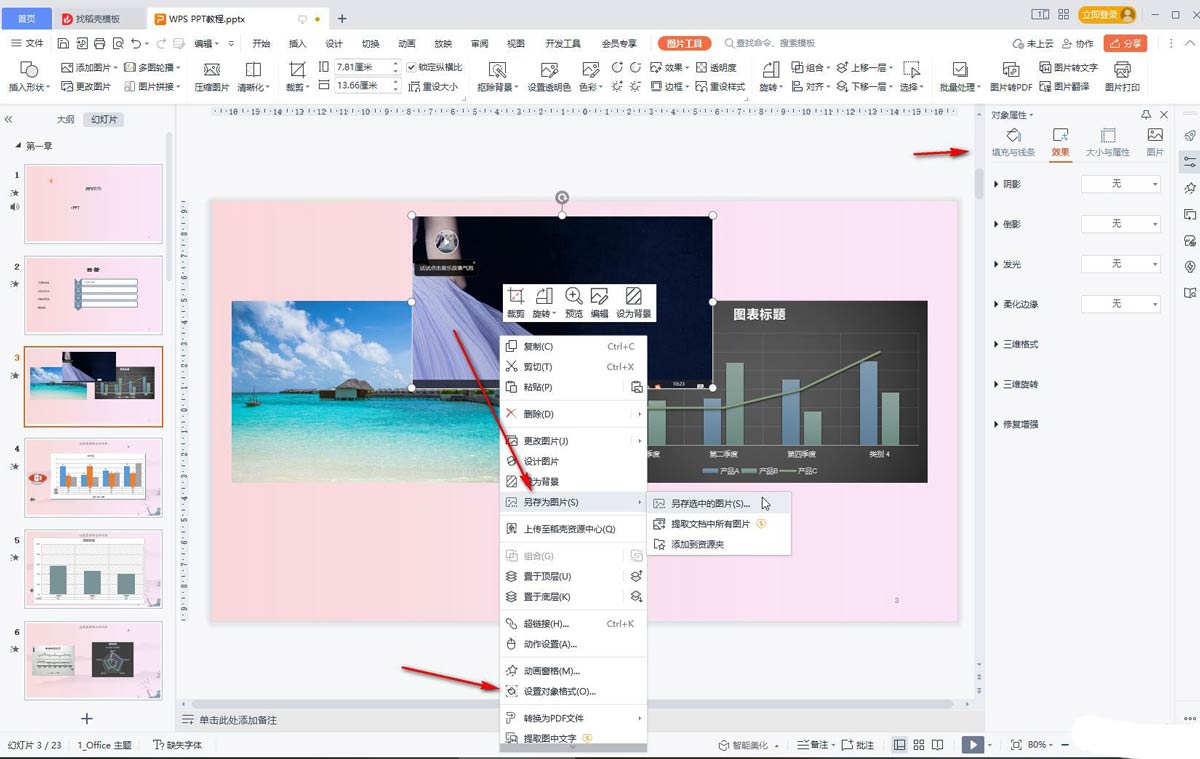
Task: Click Picture to PDF (图片转PDF) icon
Action: click(x=1010, y=69)
